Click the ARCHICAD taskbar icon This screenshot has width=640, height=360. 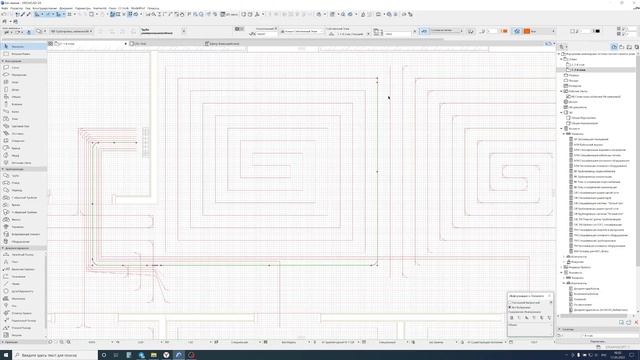179,355
